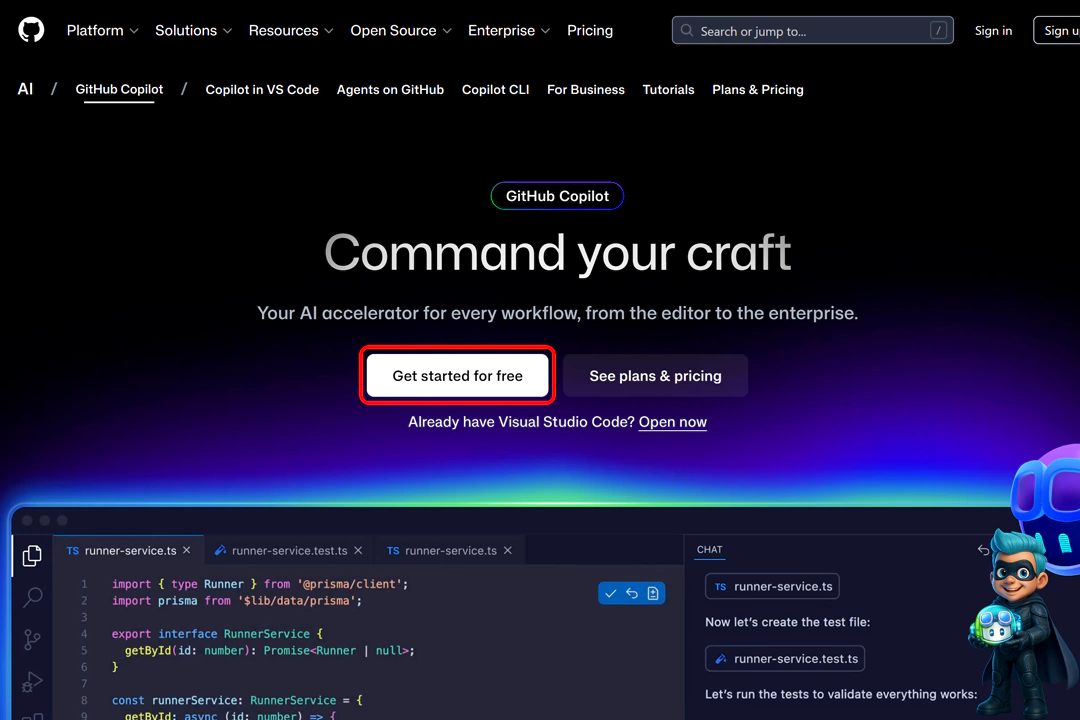
Task: Click the checkmark accept icon above the code
Action: [610, 593]
